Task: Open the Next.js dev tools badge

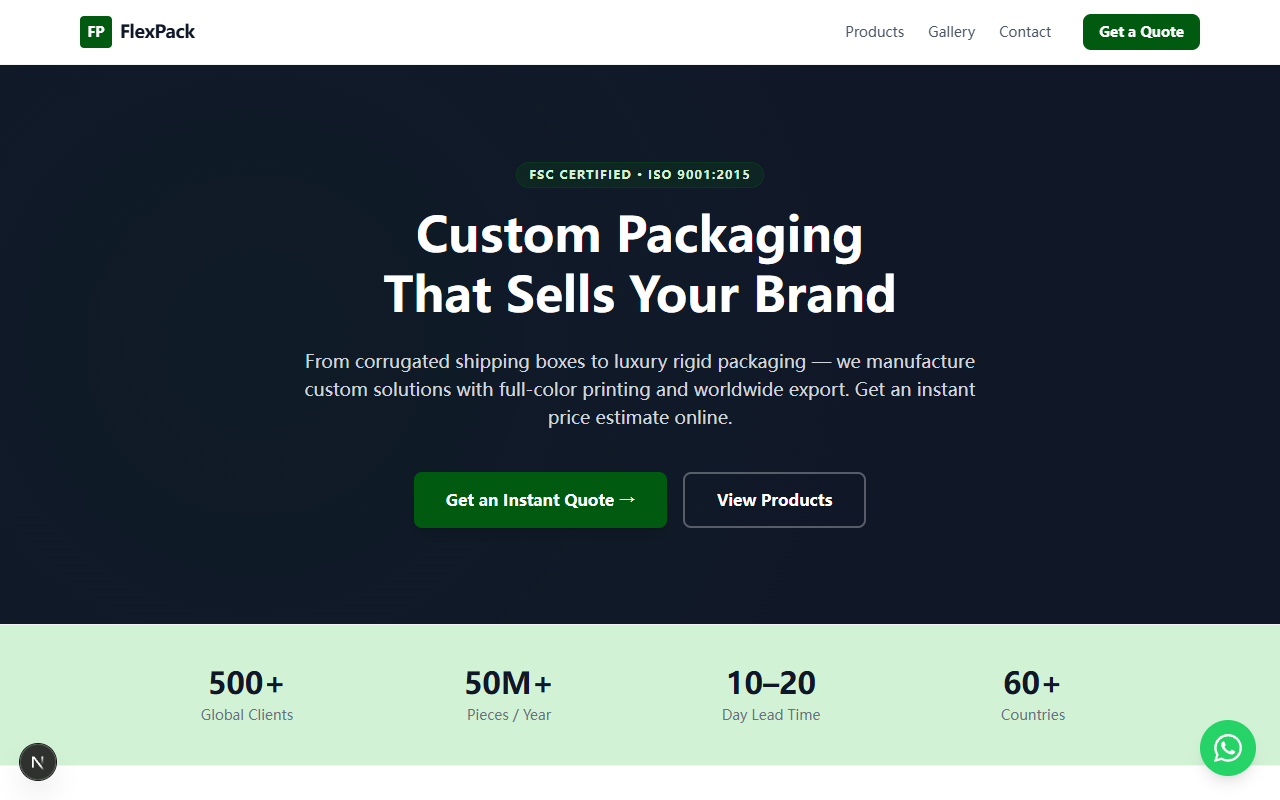Action: point(38,762)
